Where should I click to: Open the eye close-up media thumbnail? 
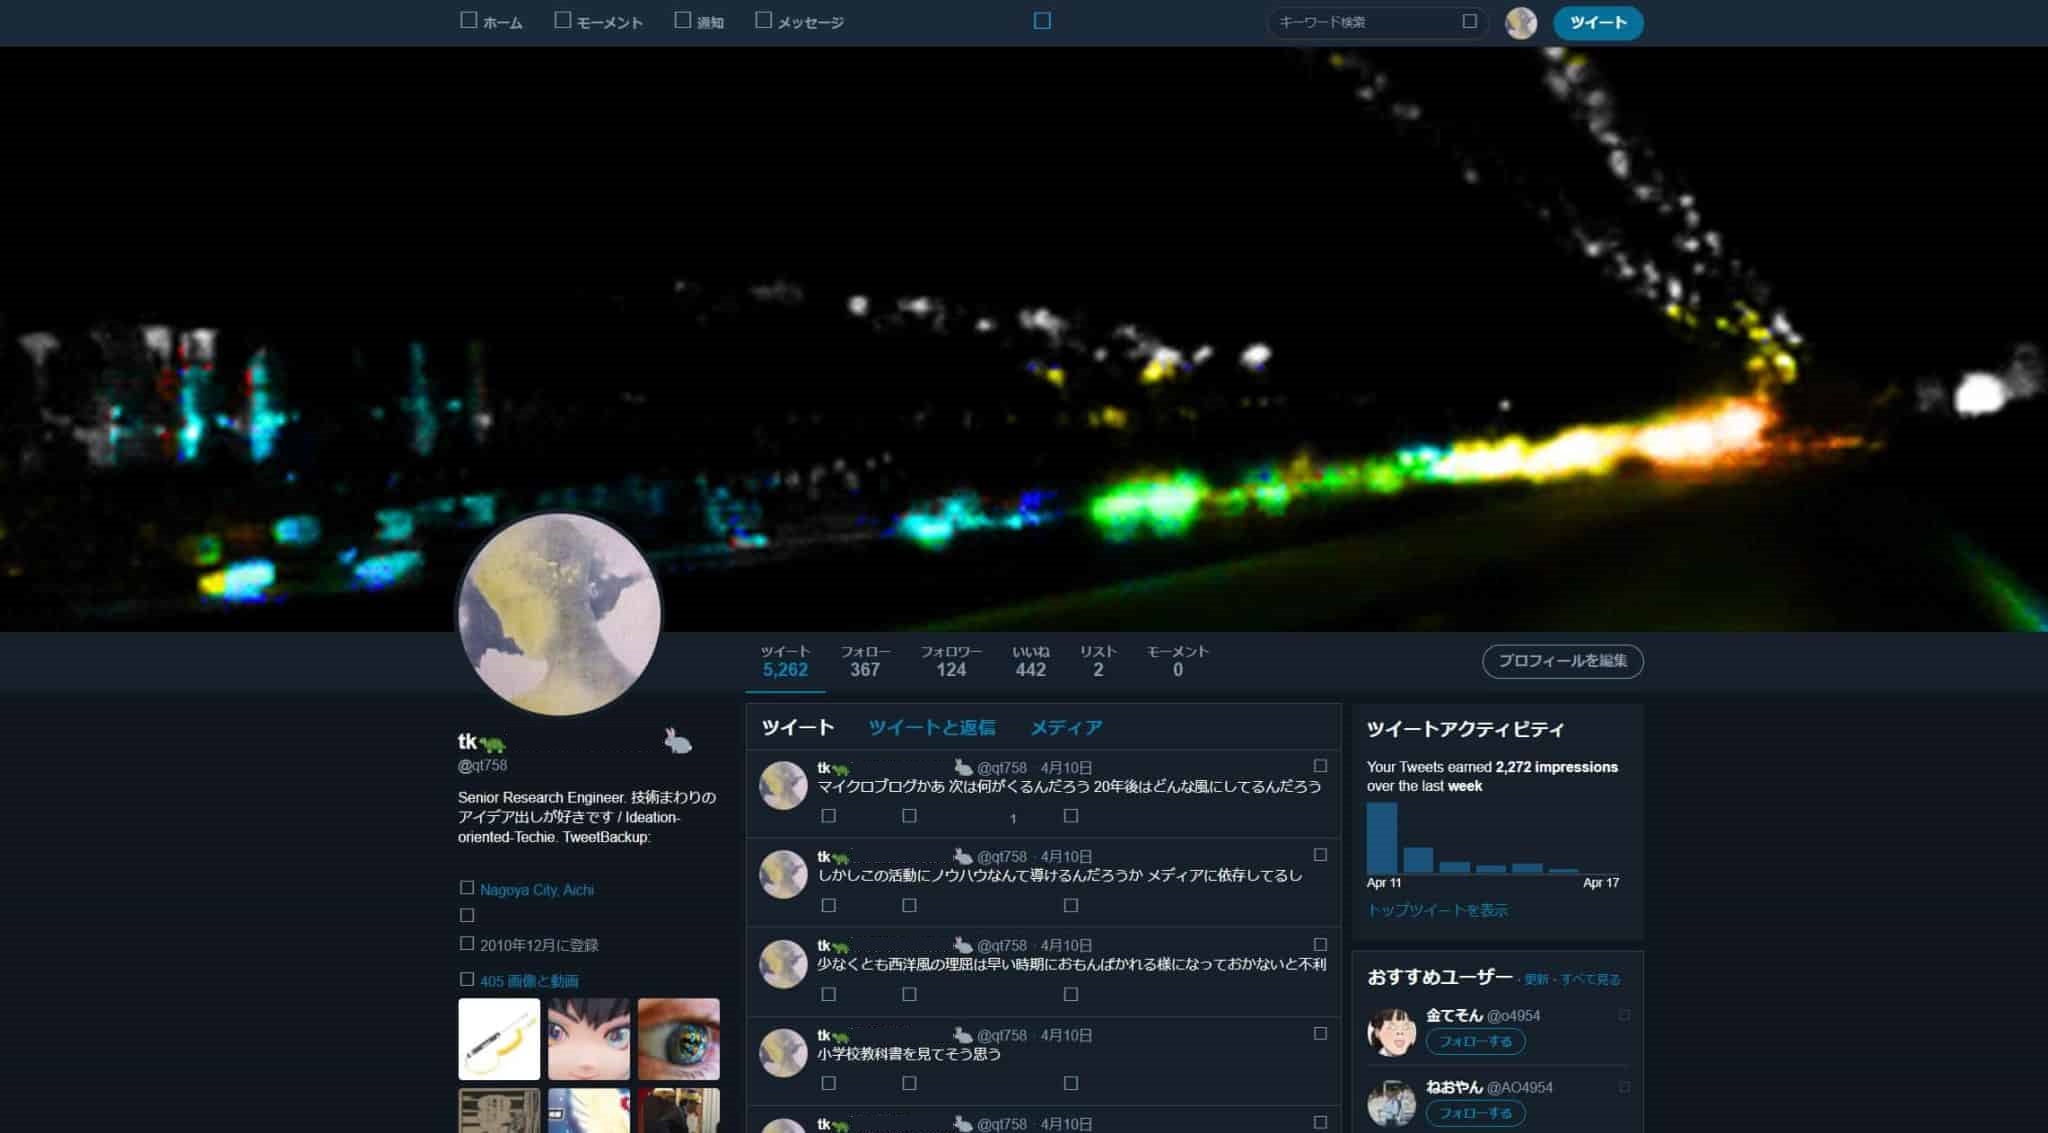coord(679,1039)
